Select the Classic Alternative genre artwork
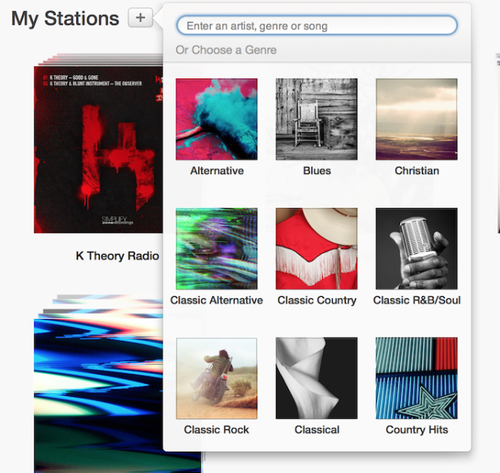 click(x=217, y=249)
